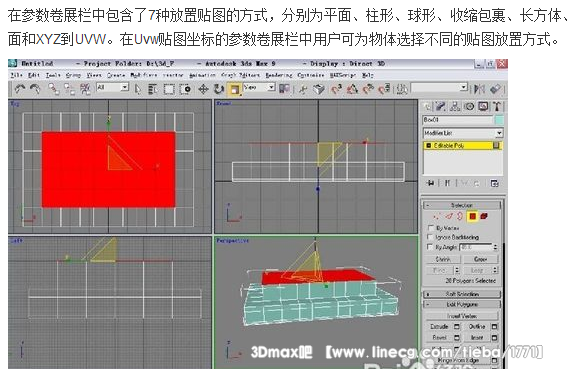Click the Extrude button
The image size is (572, 369).
pos(439,326)
